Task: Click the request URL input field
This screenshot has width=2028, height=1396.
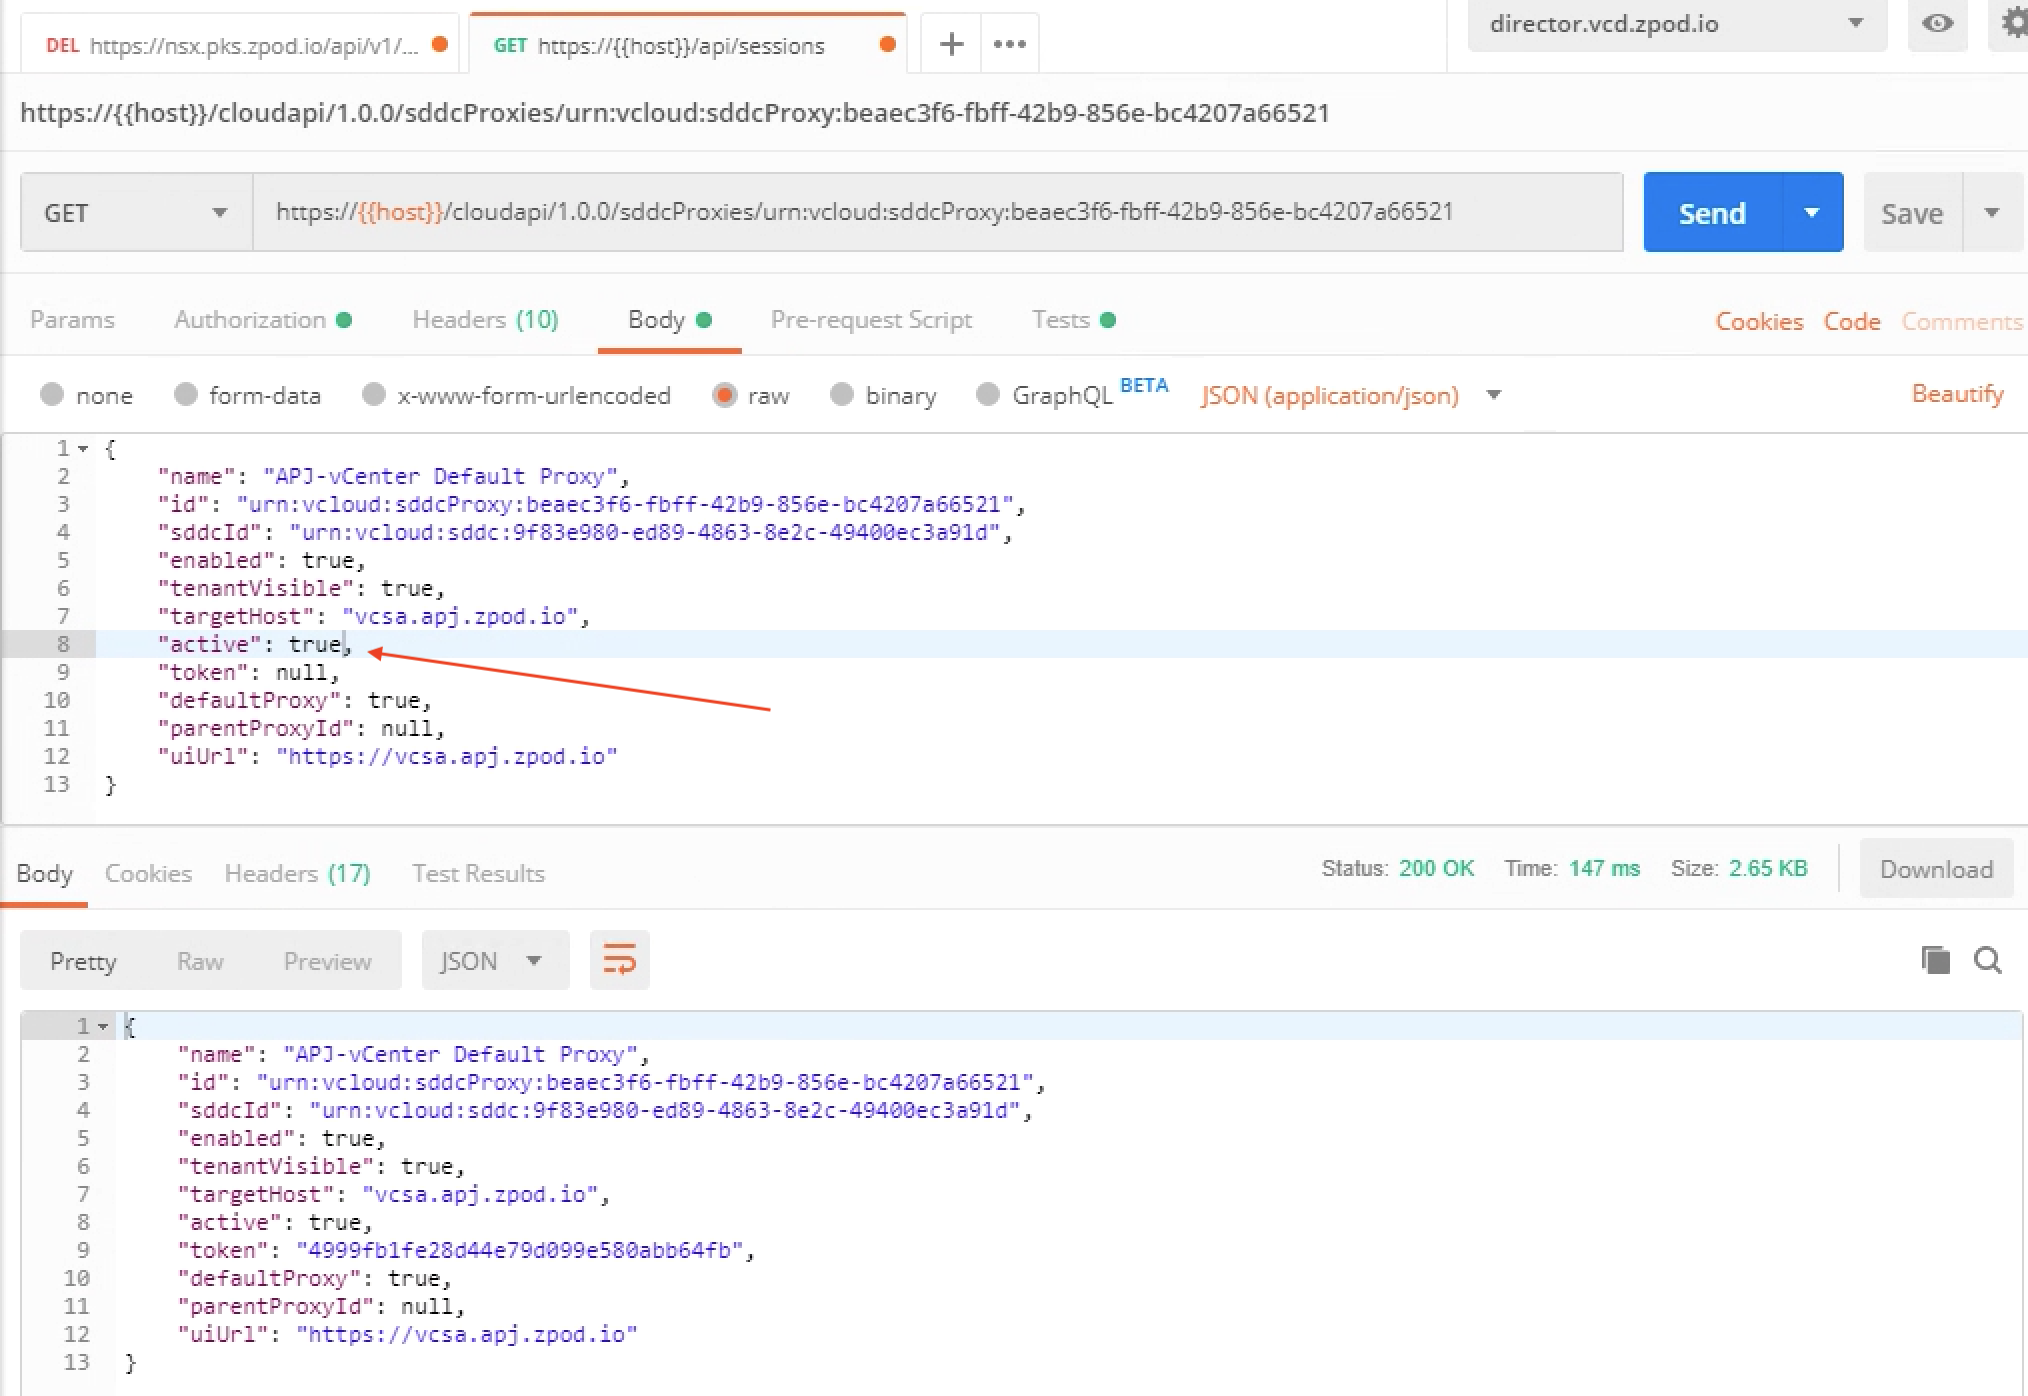Action: click(x=936, y=212)
